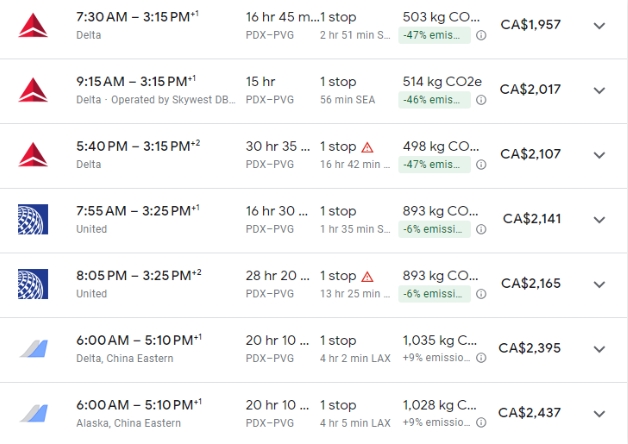Expand the CA$2,107 Delta flight details

click(599, 155)
